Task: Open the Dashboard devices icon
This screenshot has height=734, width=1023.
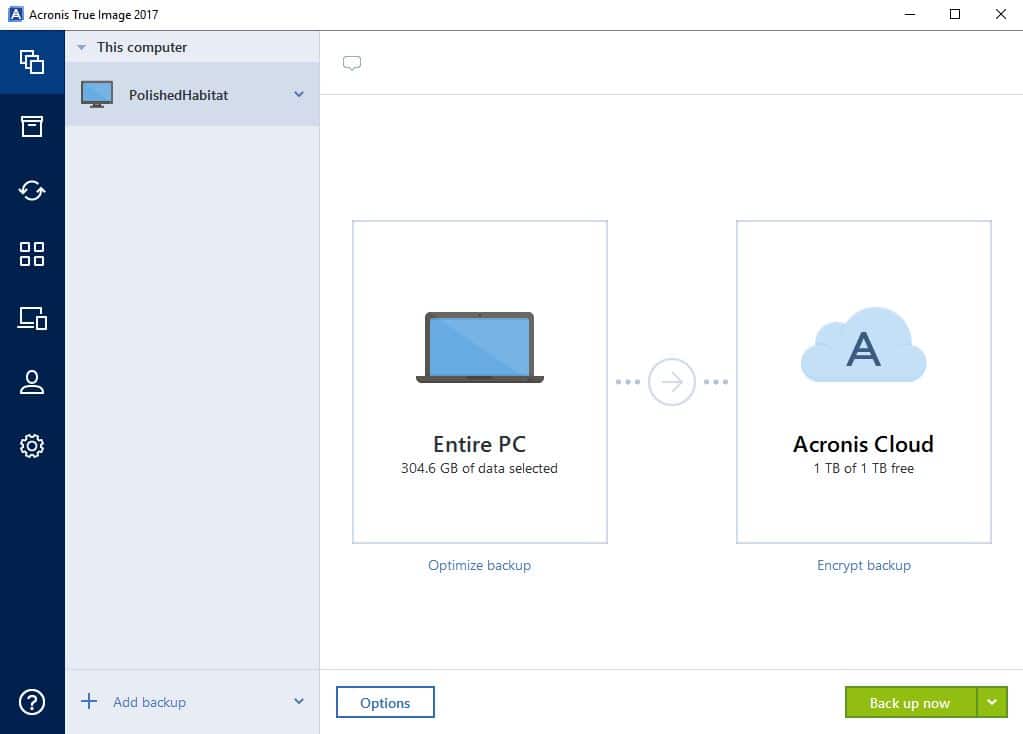Action: click(x=32, y=318)
